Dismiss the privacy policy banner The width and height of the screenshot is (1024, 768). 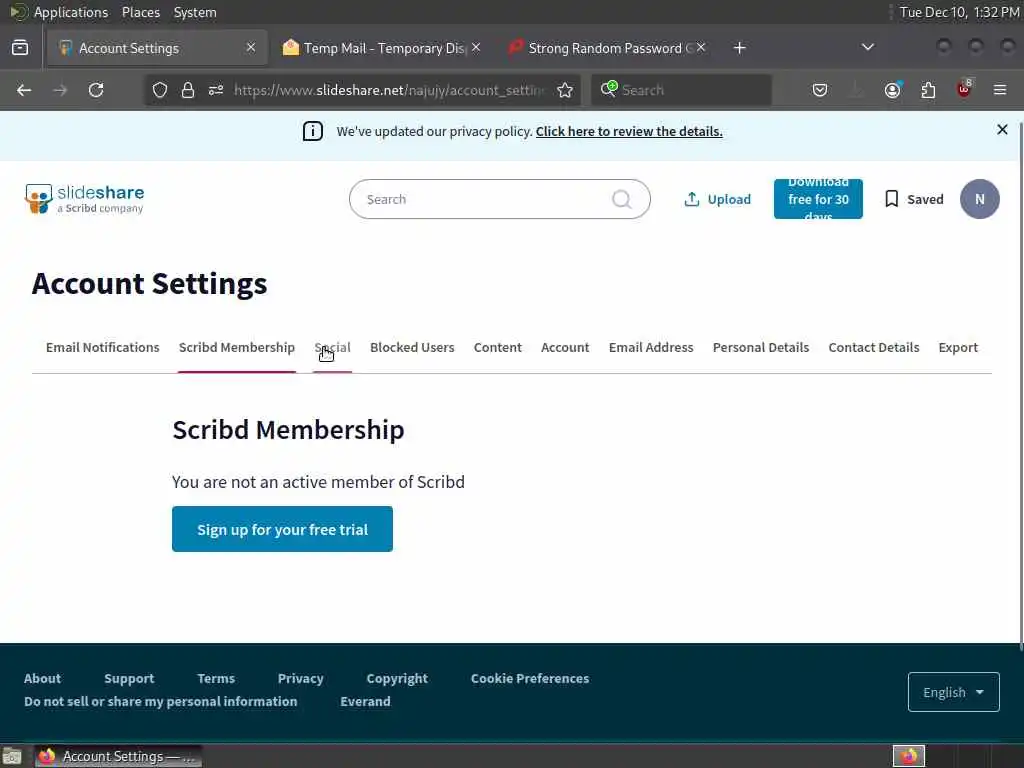click(1002, 129)
